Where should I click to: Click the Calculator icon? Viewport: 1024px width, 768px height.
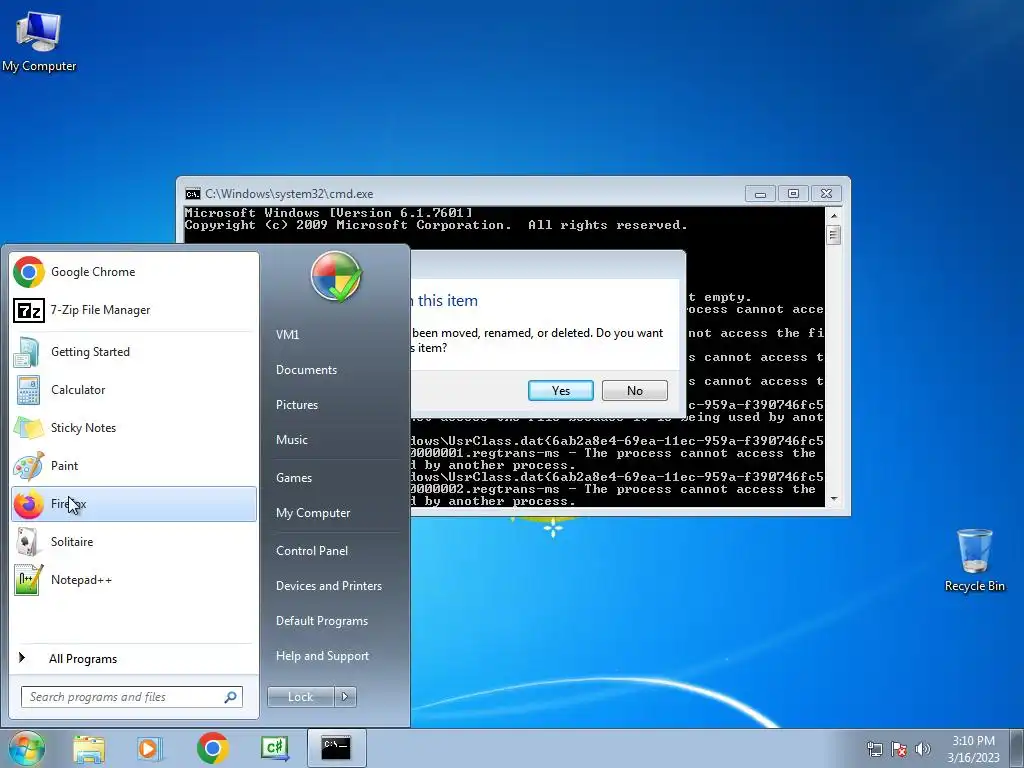pyautogui.click(x=28, y=391)
